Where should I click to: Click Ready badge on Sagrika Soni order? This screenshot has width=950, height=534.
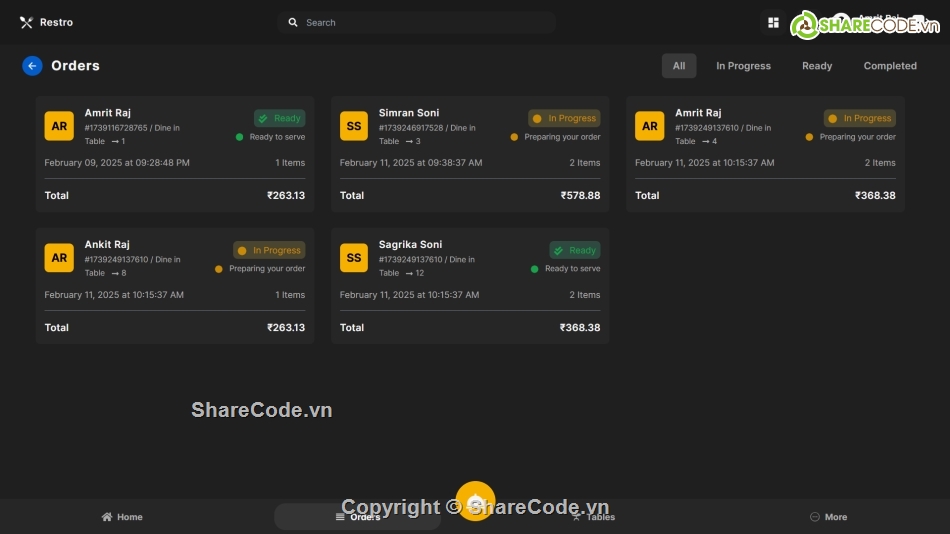pos(574,250)
